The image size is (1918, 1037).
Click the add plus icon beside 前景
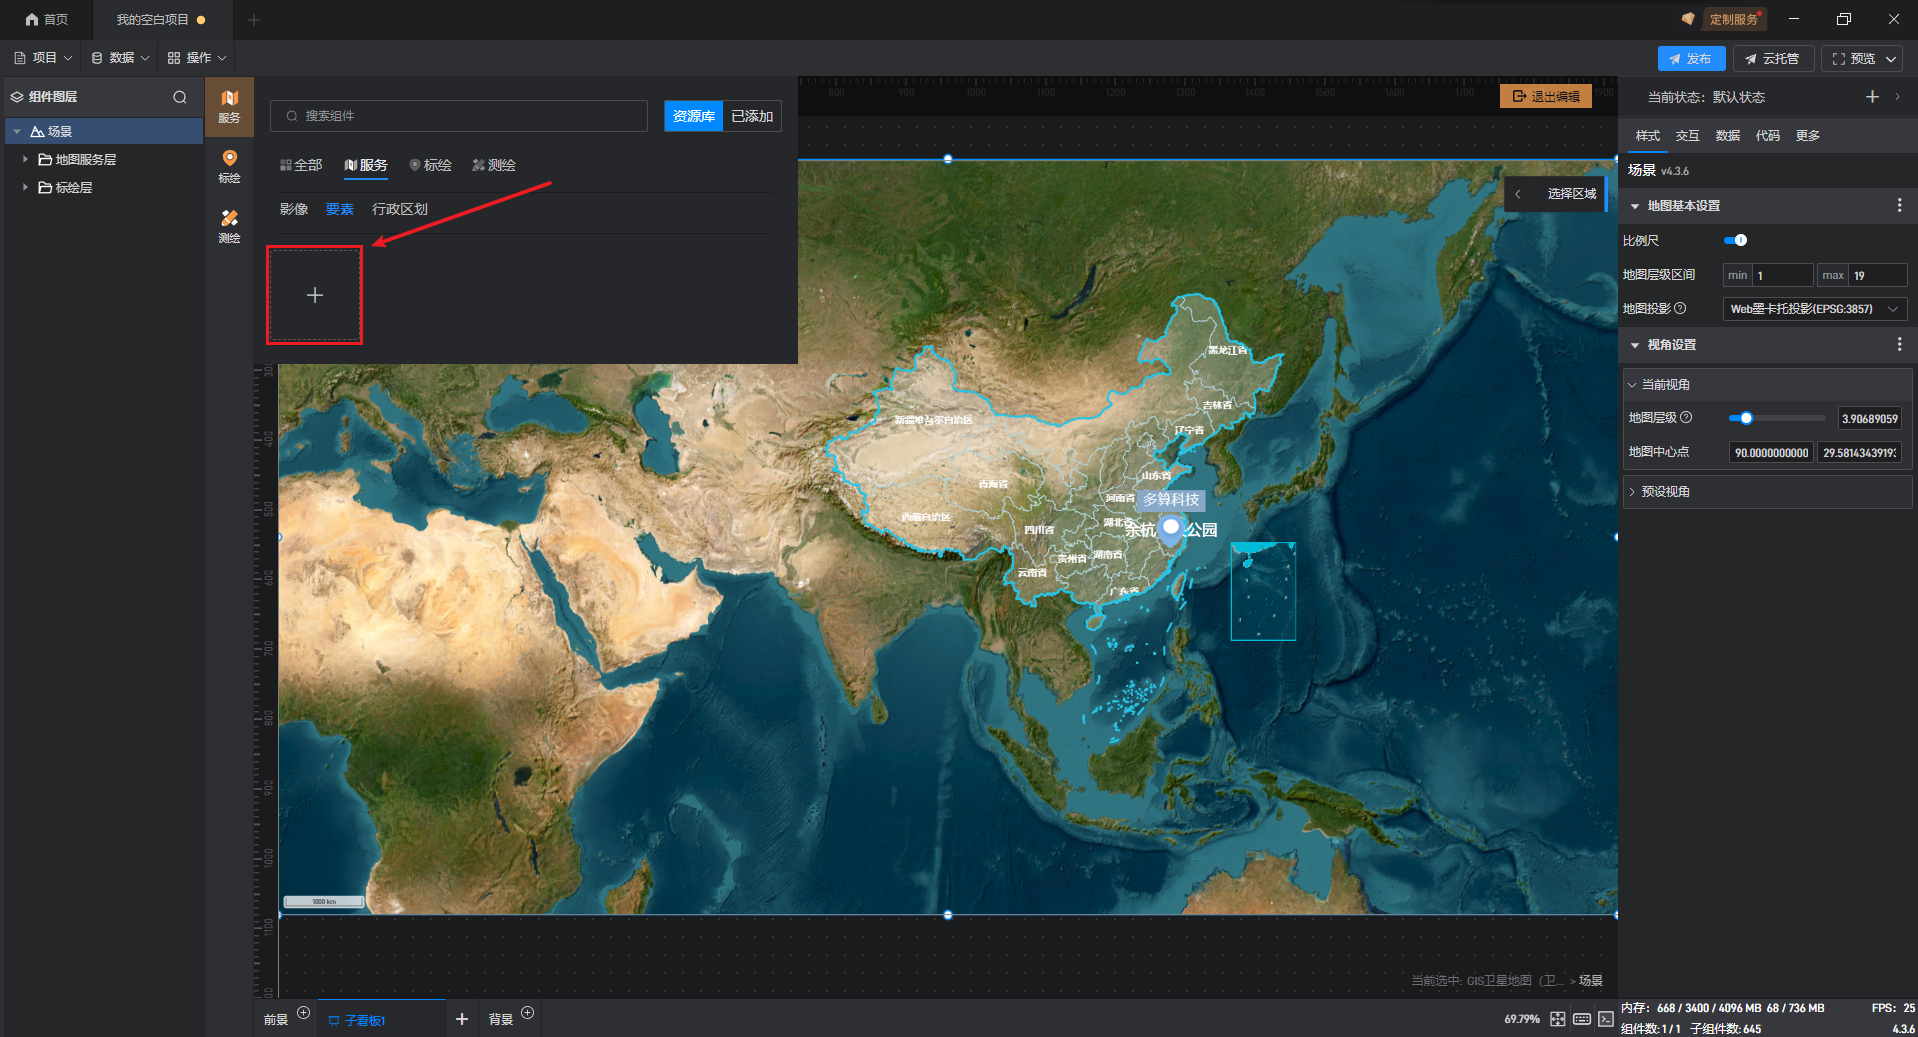coord(304,1013)
